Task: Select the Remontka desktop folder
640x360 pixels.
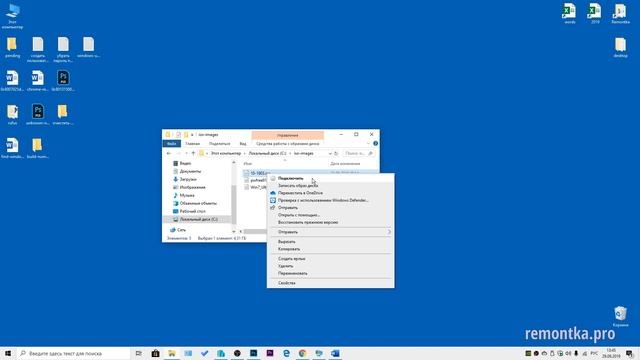Action: (x=620, y=13)
